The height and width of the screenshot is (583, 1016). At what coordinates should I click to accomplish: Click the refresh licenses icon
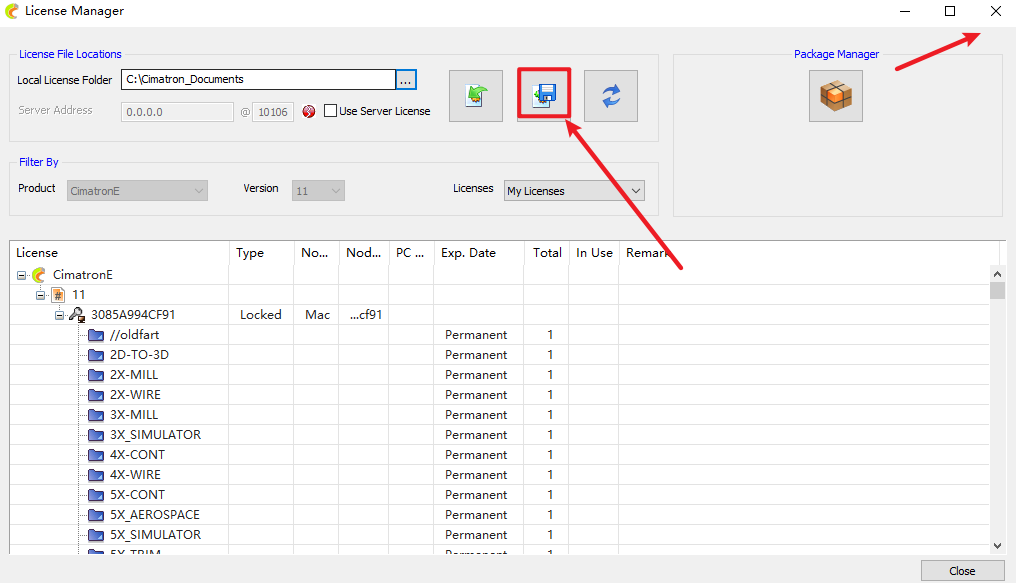click(x=610, y=96)
